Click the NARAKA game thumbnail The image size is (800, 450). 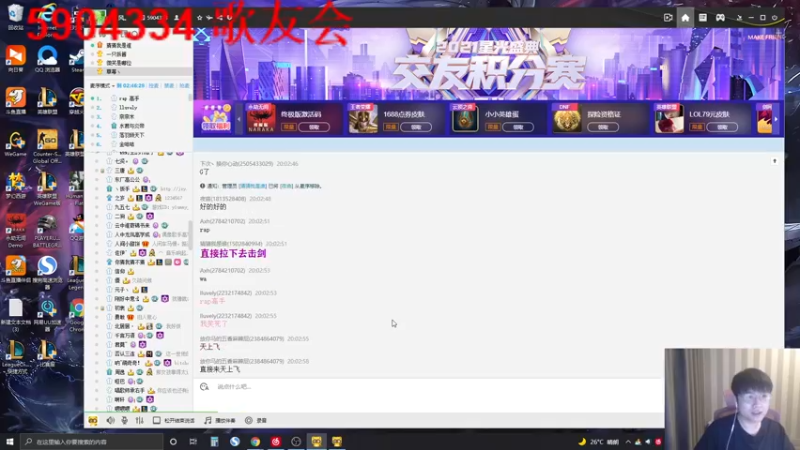(261, 118)
